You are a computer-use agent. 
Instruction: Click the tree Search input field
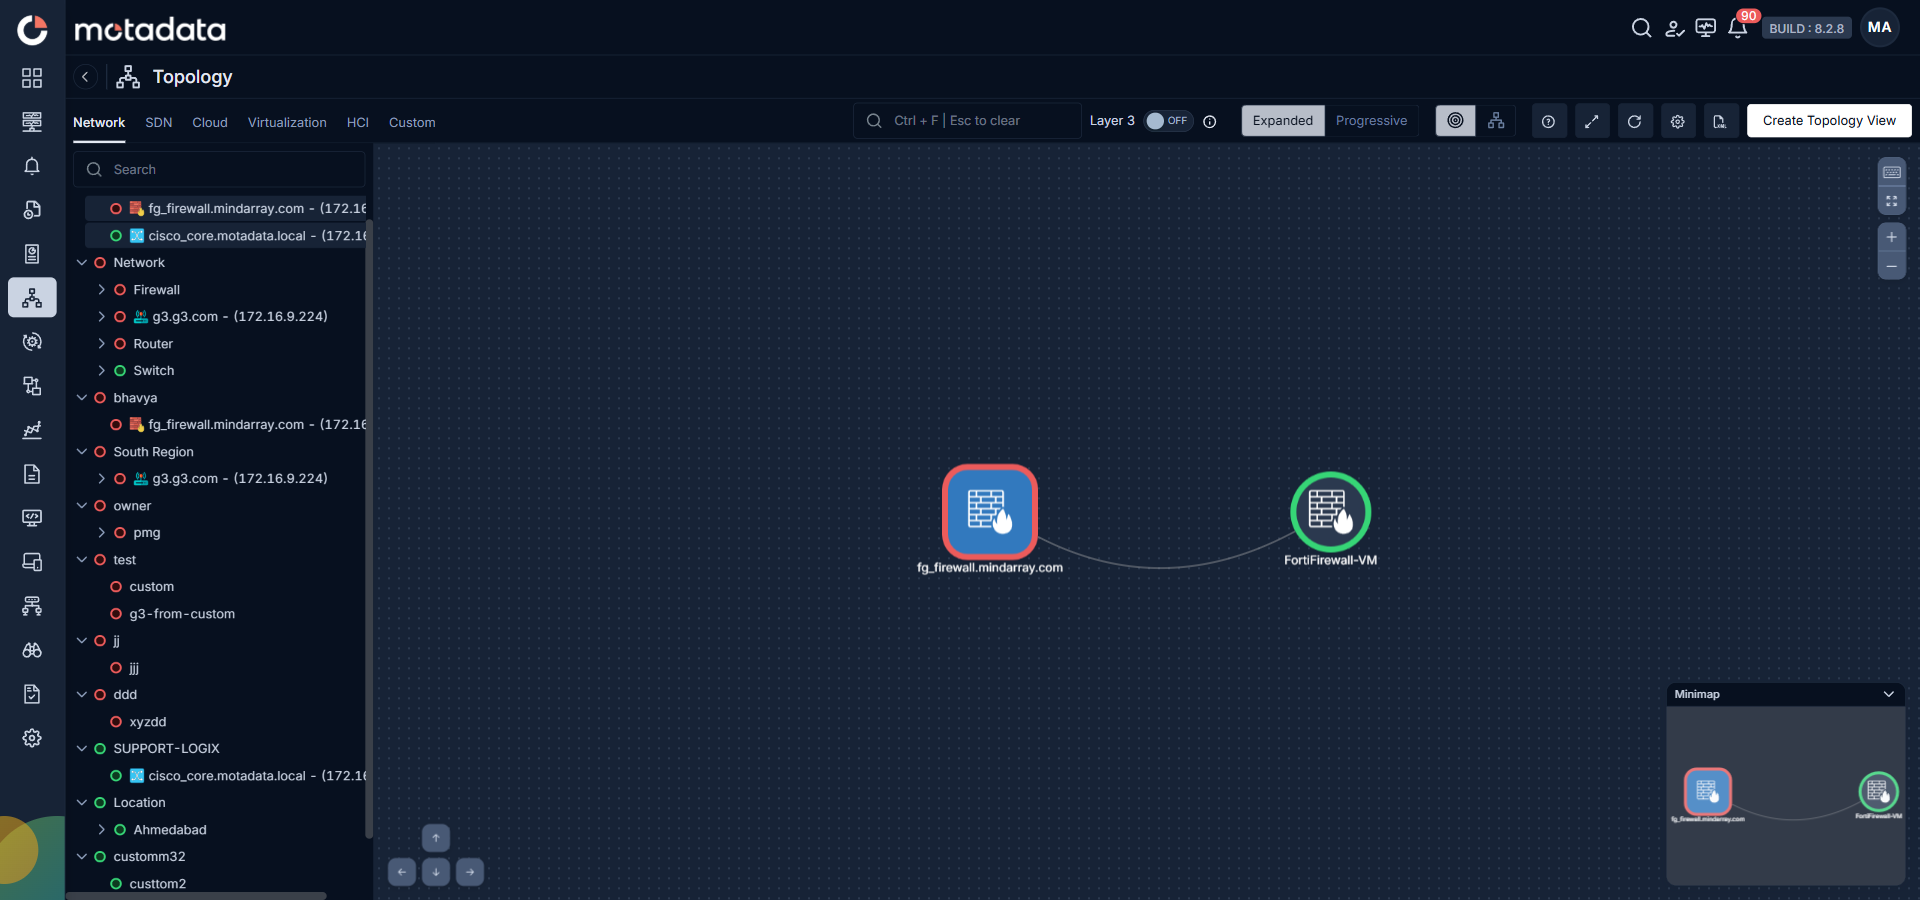point(219,170)
